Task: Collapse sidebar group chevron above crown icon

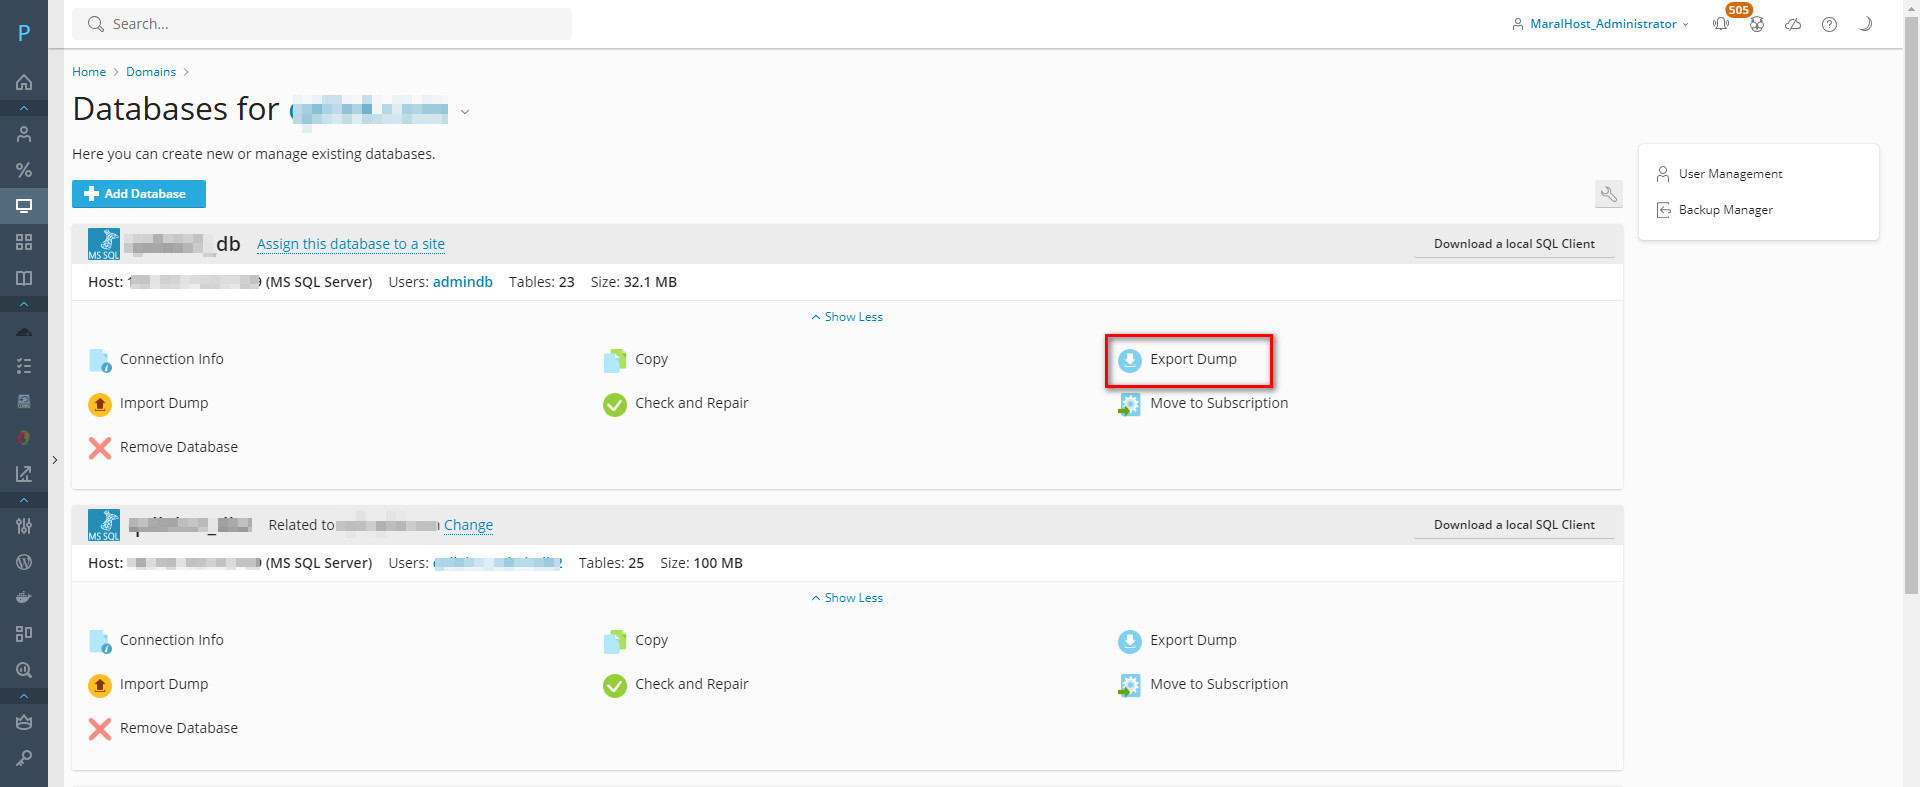Action: pos(24,696)
